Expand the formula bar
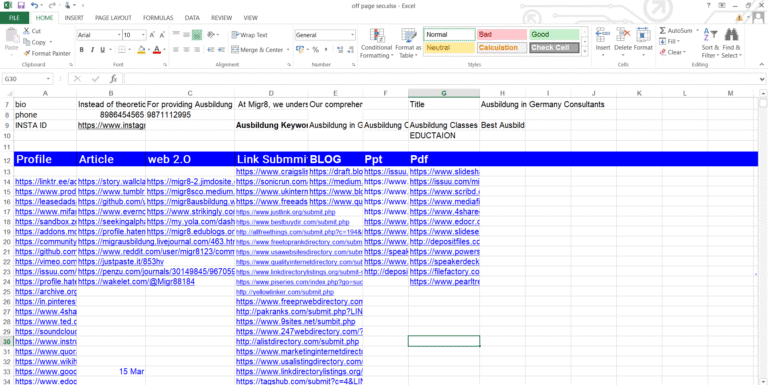 [x=762, y=79]
